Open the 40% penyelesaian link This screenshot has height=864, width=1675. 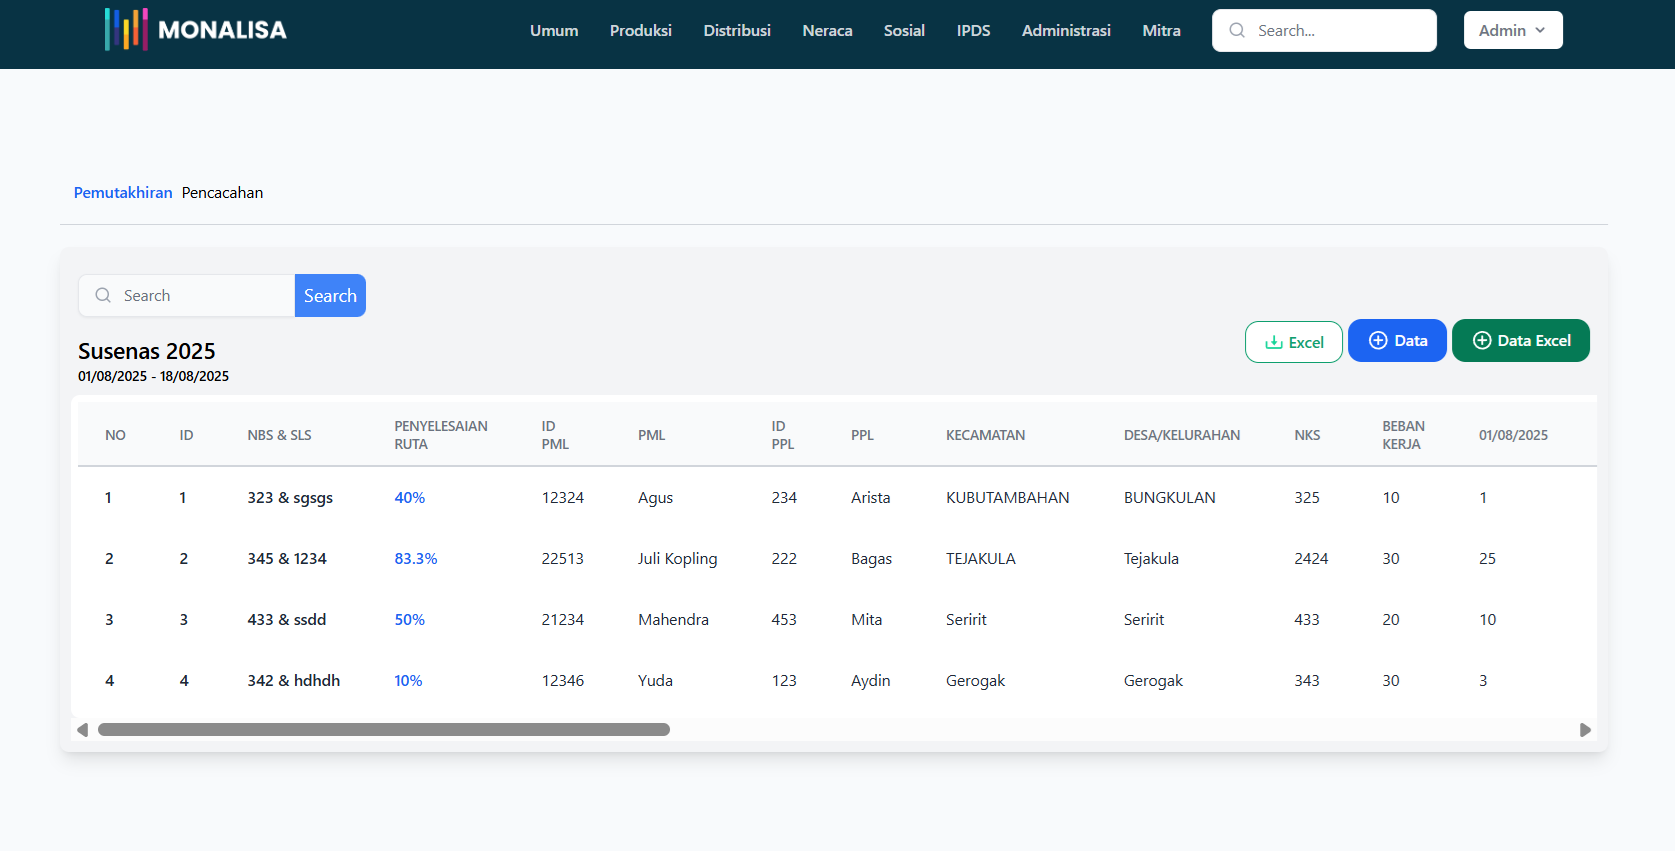[x=410, y=497]
